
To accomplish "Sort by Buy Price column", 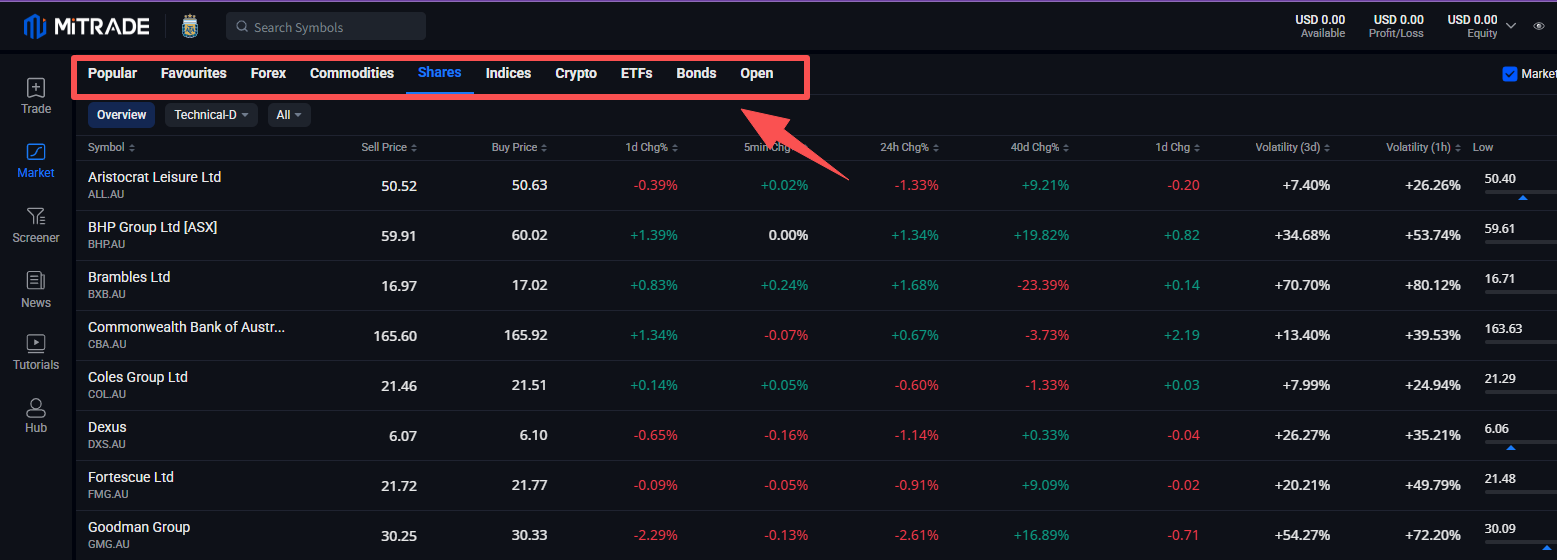I will click(519, 147).
